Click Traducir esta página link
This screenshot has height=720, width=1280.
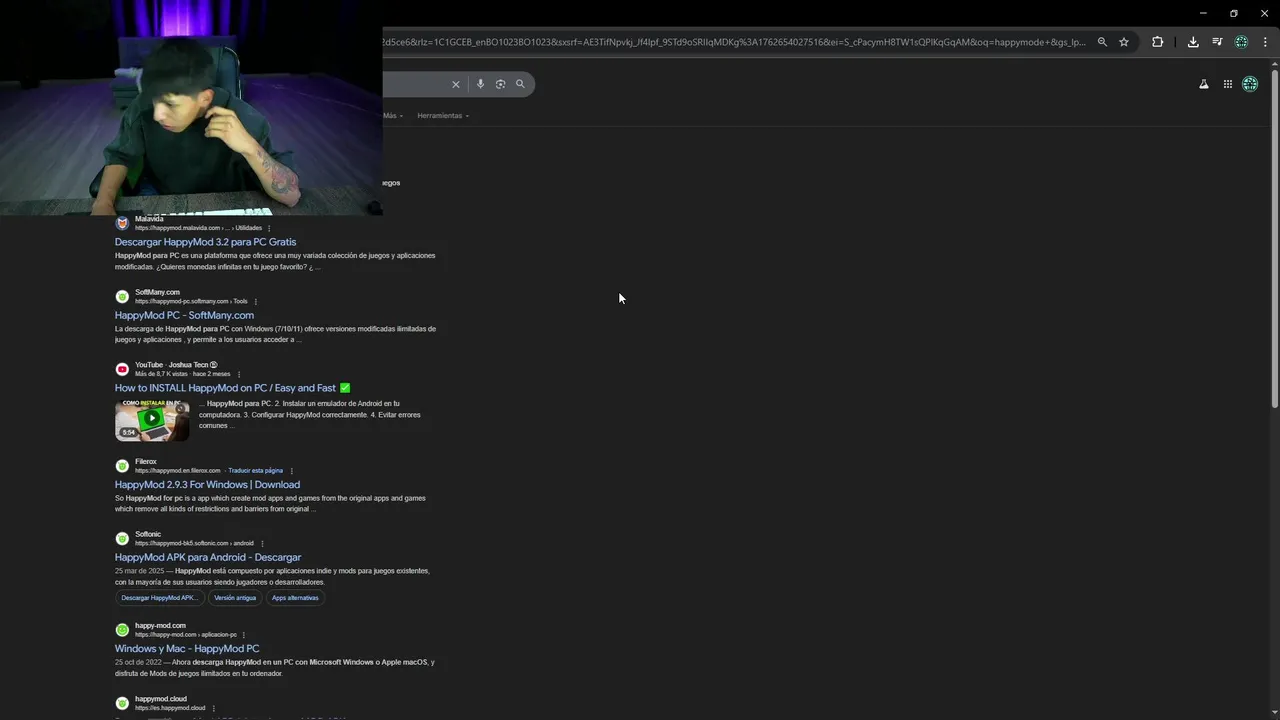255,471
